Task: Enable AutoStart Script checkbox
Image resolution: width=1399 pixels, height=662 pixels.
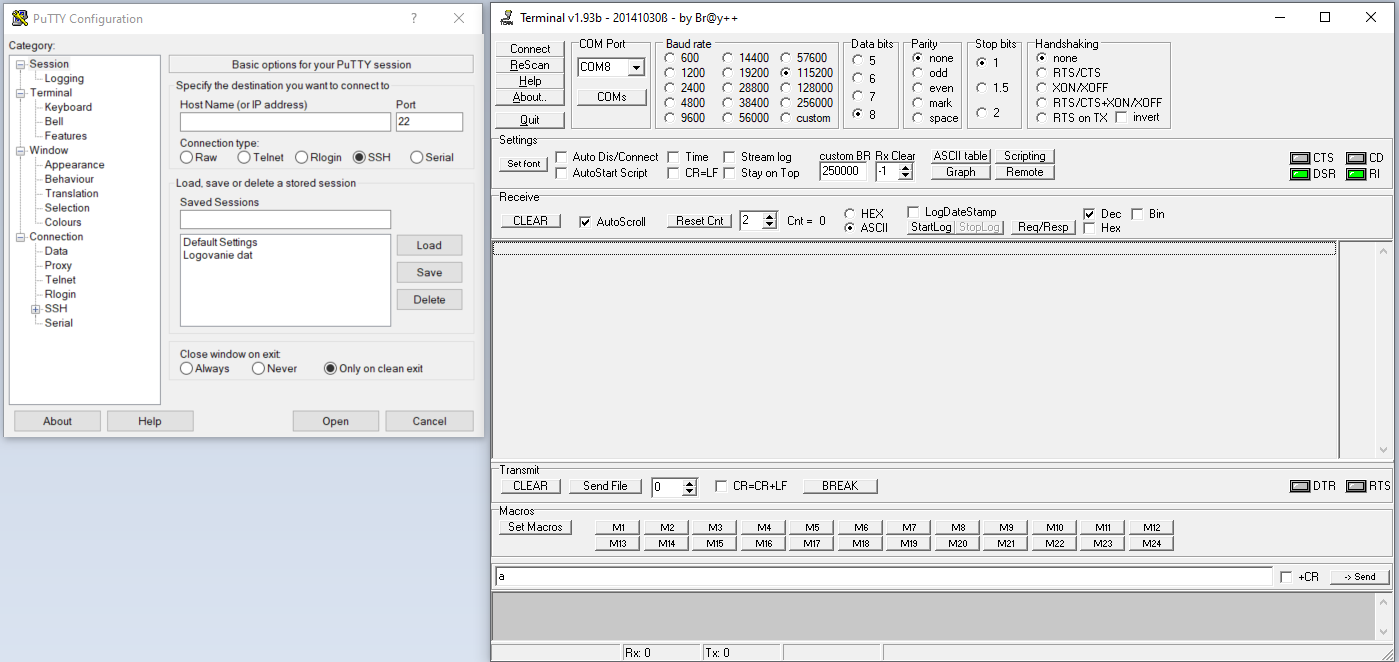Action: coord(561,173)
